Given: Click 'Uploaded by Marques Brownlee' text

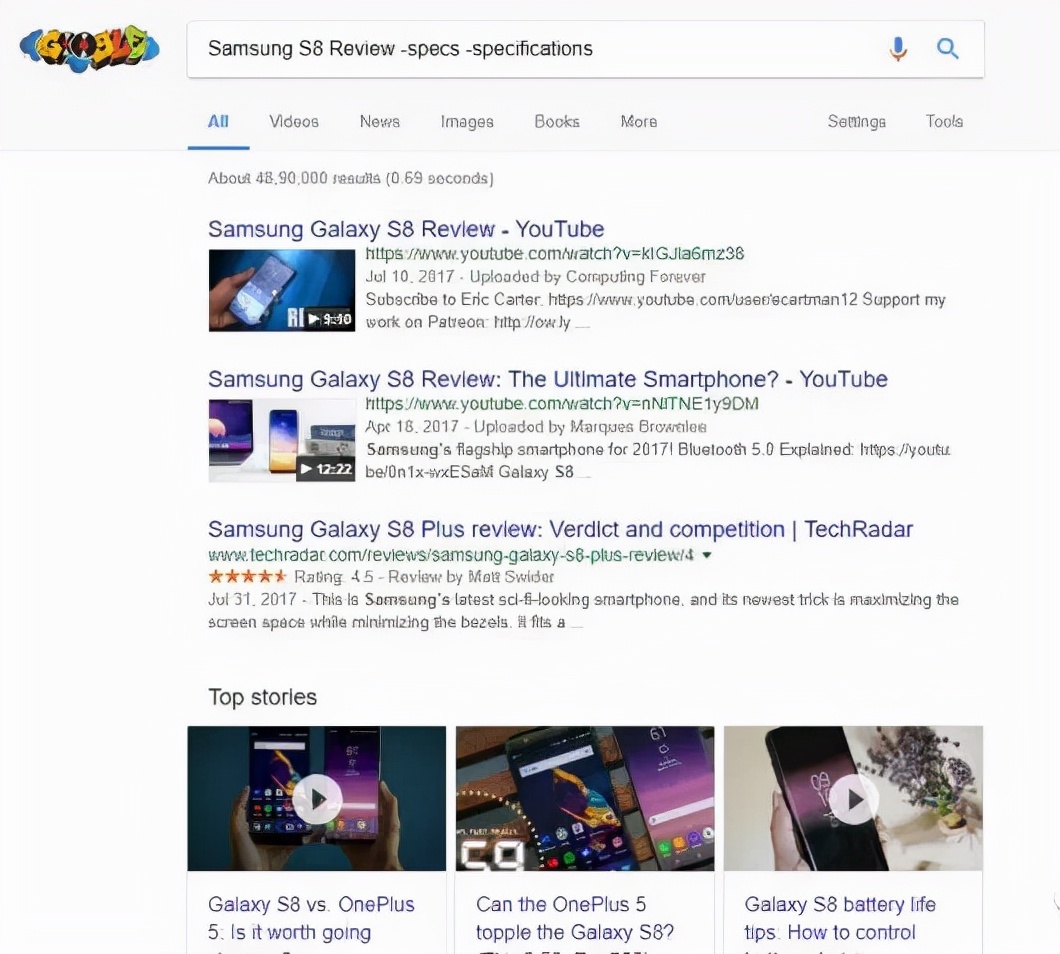Looking at the screenshot, I should (590, 427).
